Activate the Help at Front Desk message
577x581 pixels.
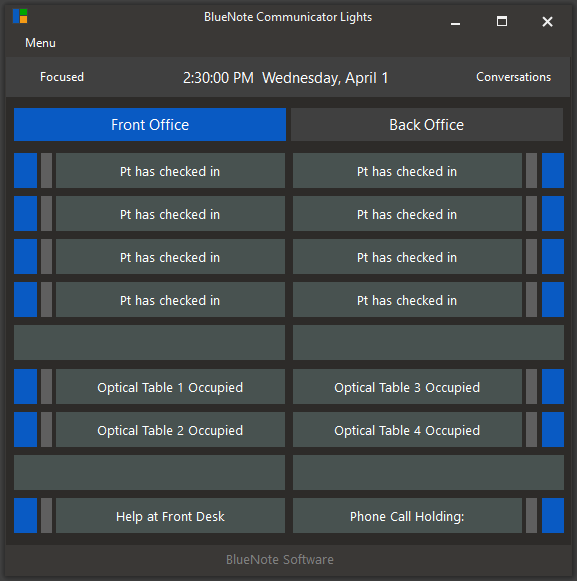[x=170, y=515]
